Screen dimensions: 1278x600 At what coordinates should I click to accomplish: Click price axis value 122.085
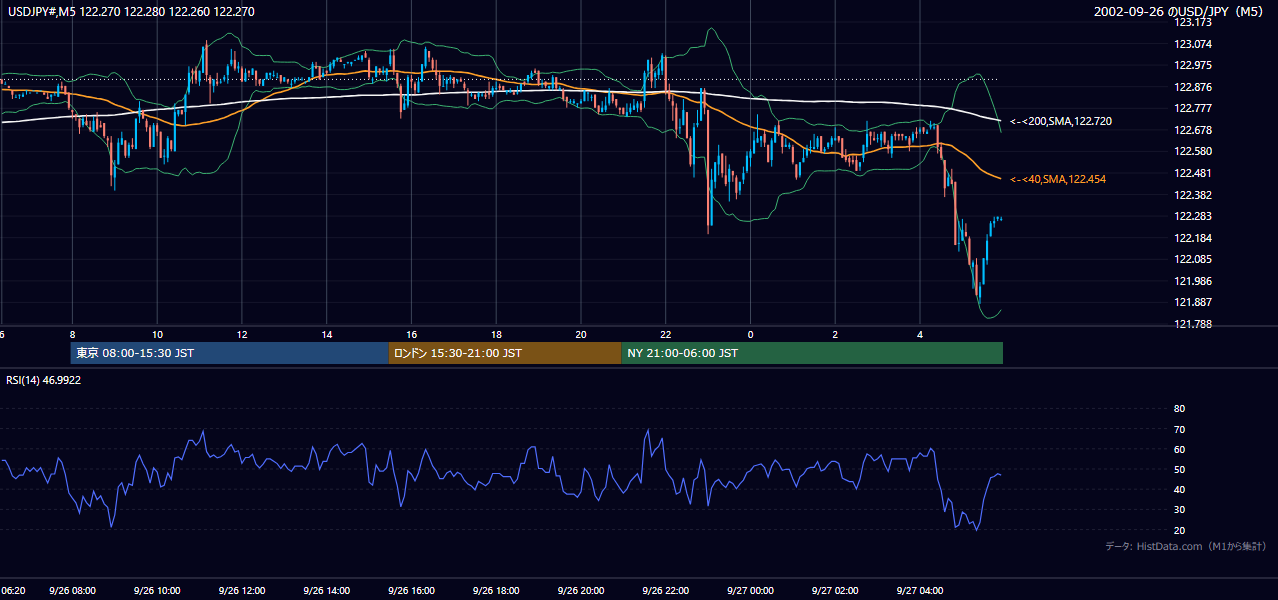pos(1193,259)
